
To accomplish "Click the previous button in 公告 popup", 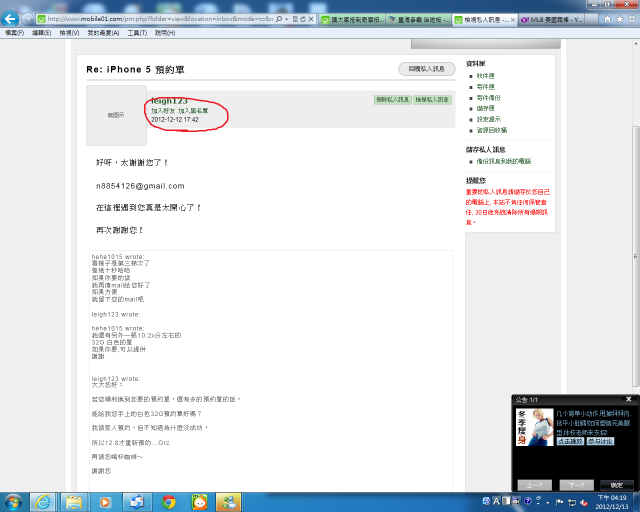I will (x=535, y=485).
